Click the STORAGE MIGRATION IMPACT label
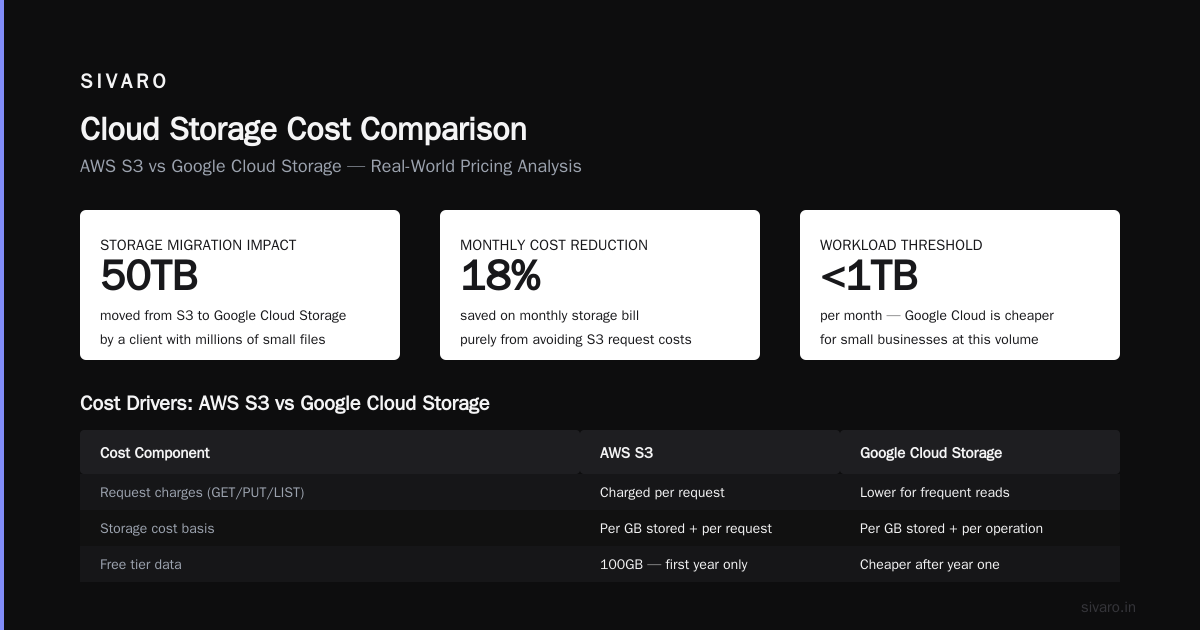 click(198, 245)
